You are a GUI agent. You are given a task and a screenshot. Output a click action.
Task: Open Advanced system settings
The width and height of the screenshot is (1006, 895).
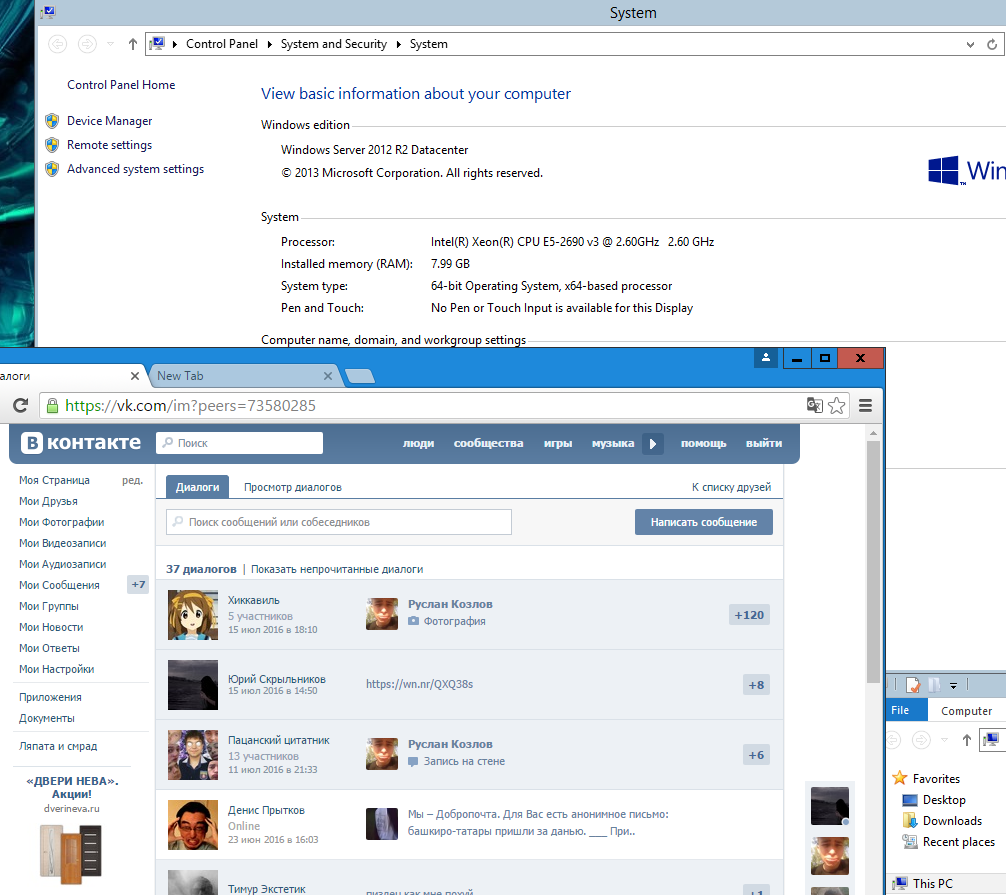point(135,169)
